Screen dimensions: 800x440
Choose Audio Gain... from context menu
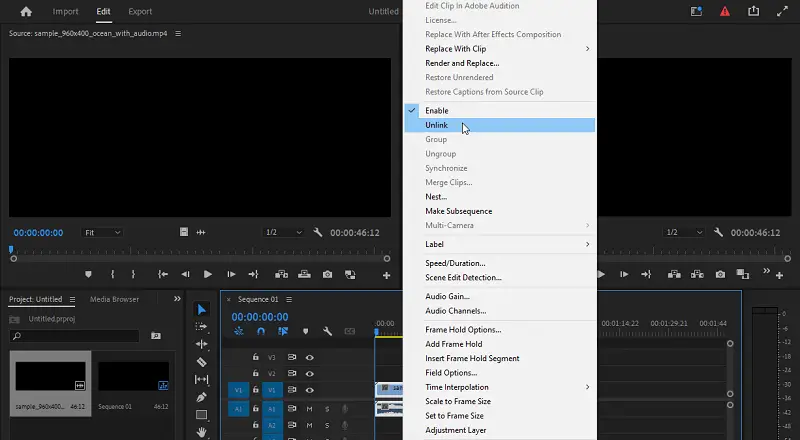tap(499, 296)
